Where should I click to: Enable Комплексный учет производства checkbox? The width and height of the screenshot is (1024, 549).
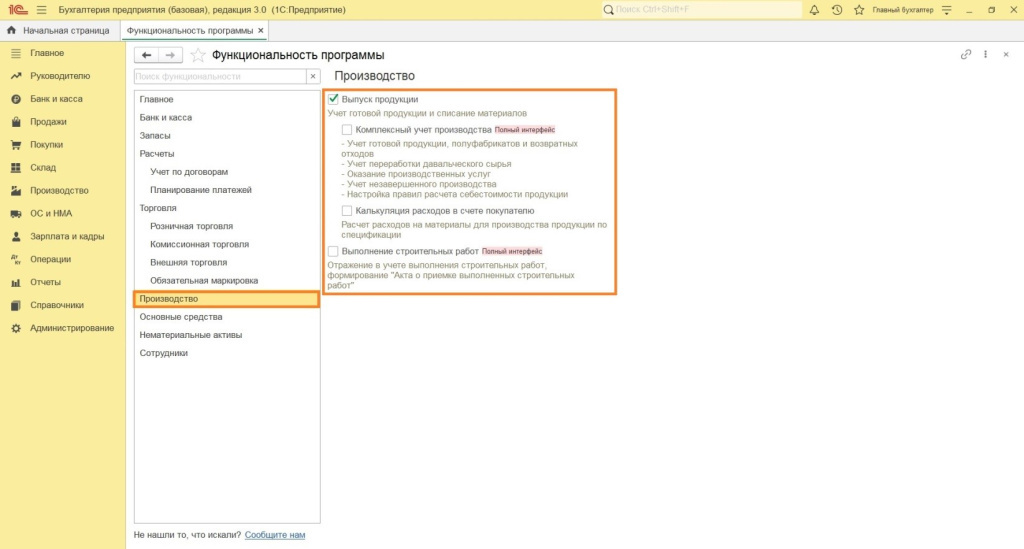(347, 130)
